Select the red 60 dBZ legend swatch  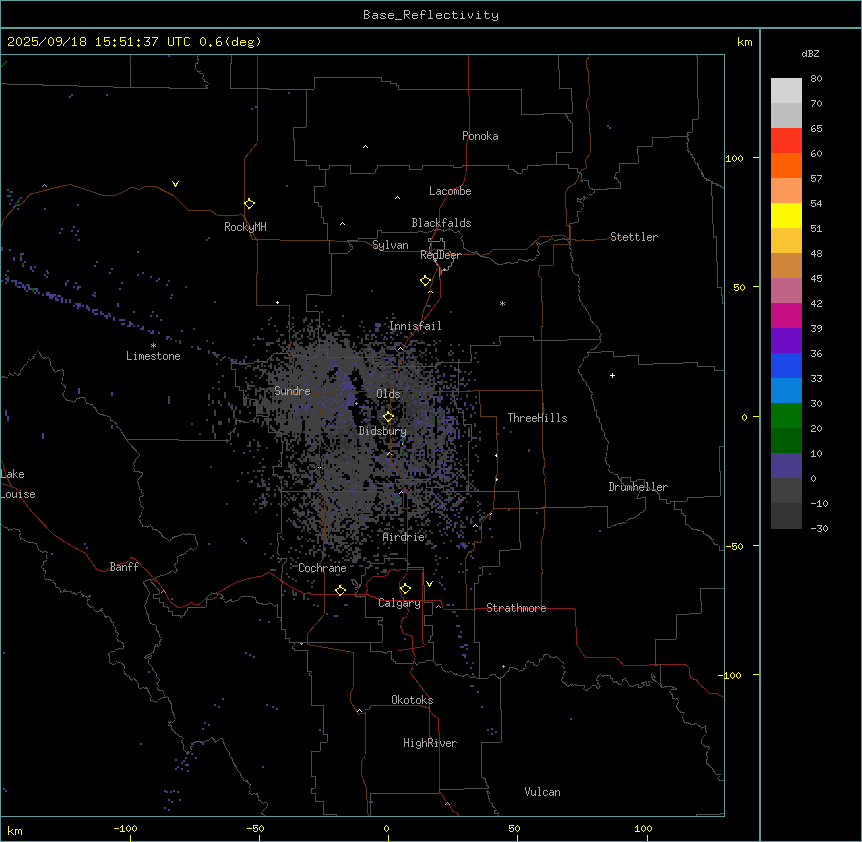(x=786, y=140)
